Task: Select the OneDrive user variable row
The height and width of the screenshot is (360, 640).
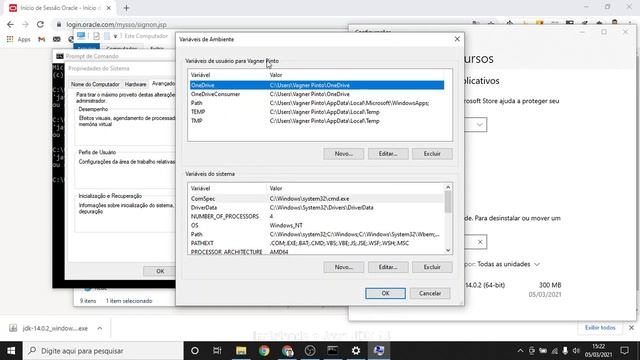Action: [x=317, y=85]
